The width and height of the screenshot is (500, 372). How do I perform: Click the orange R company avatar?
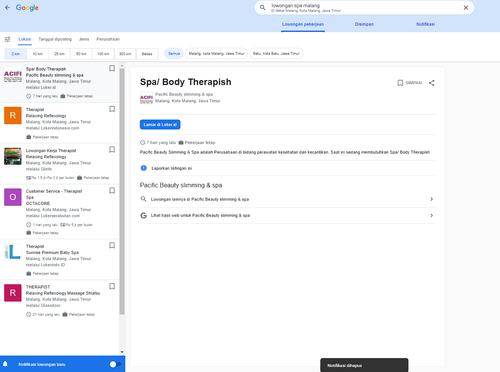coord(13,115)
